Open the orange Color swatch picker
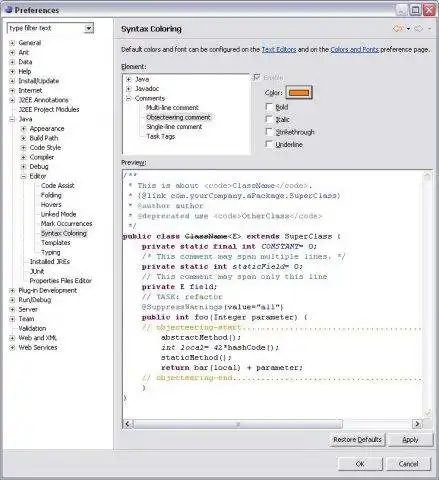The image size is (439, 480). [x=299, y=92]
